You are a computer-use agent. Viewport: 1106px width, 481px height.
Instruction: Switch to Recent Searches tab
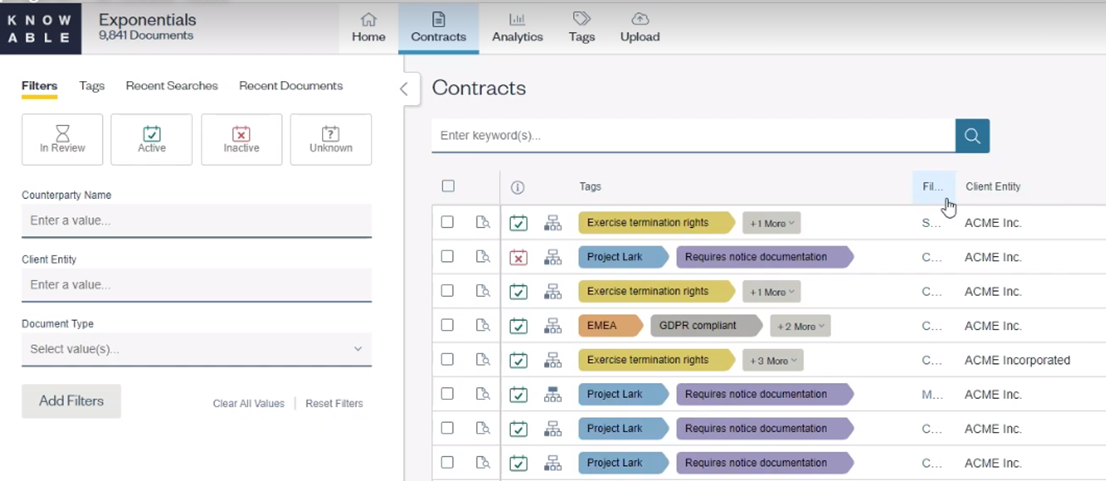[171, 86]
